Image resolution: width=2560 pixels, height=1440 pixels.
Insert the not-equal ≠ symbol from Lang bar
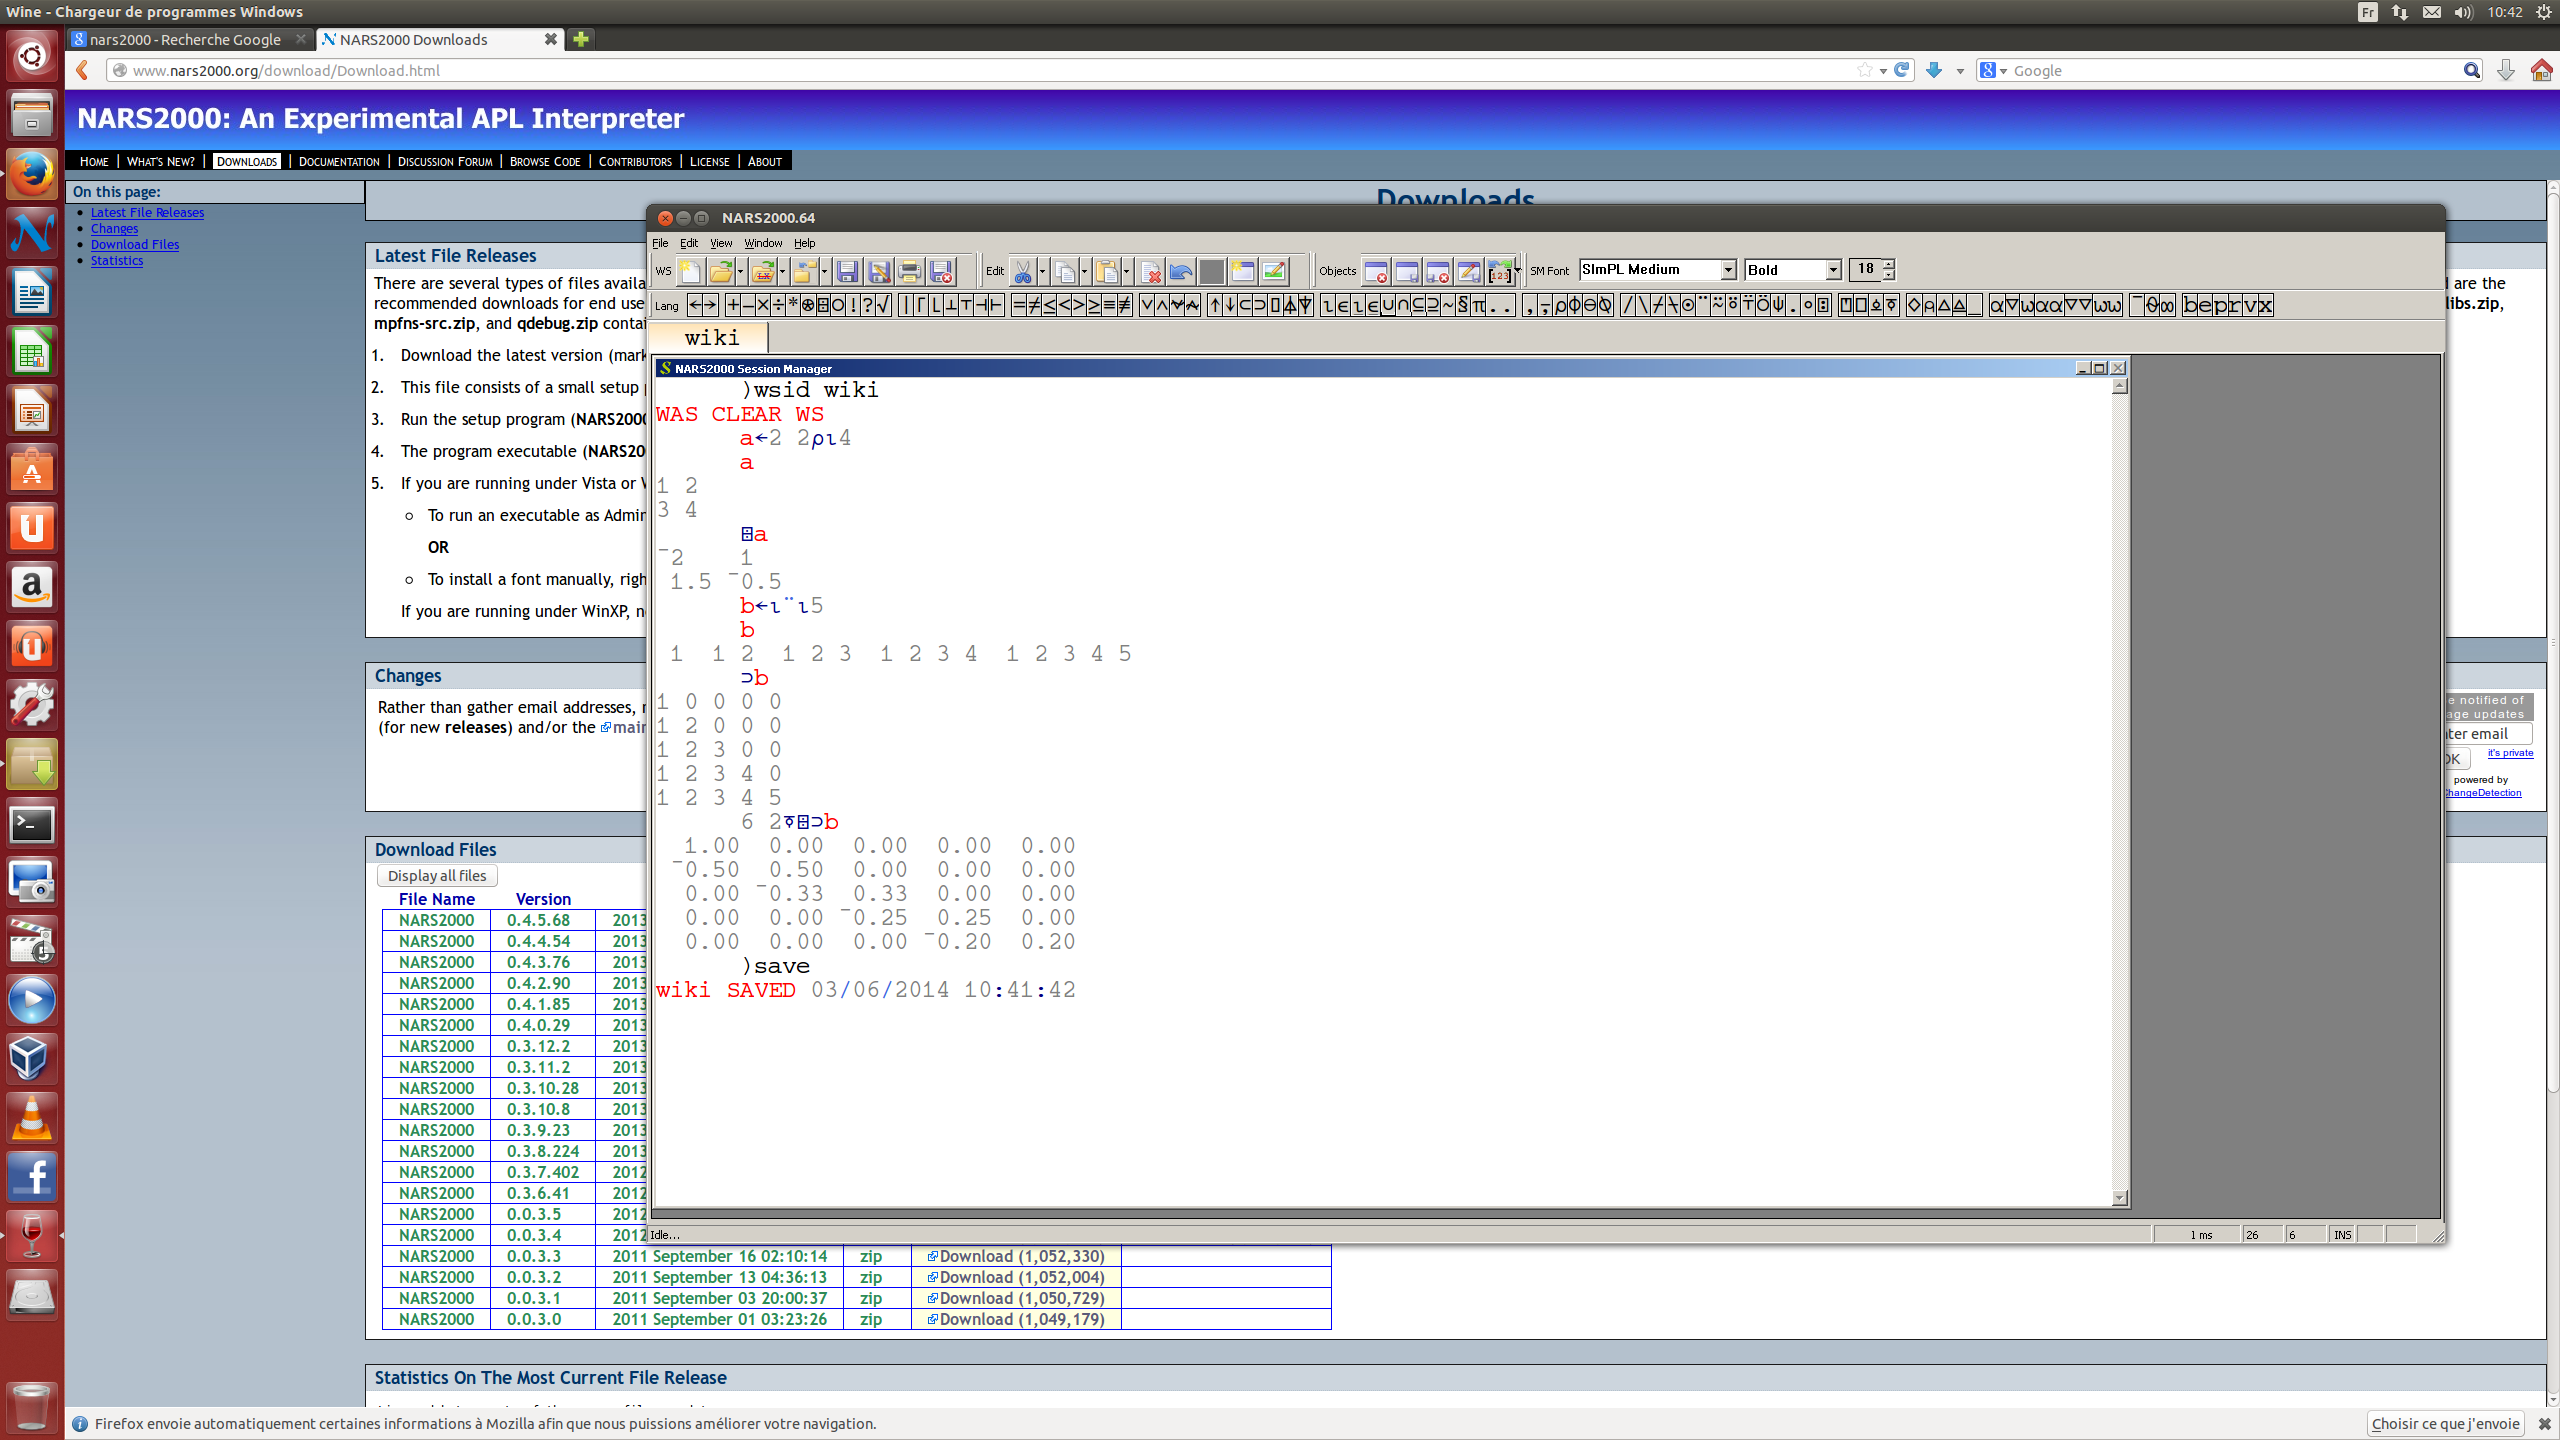click(x=1035, y=305)
